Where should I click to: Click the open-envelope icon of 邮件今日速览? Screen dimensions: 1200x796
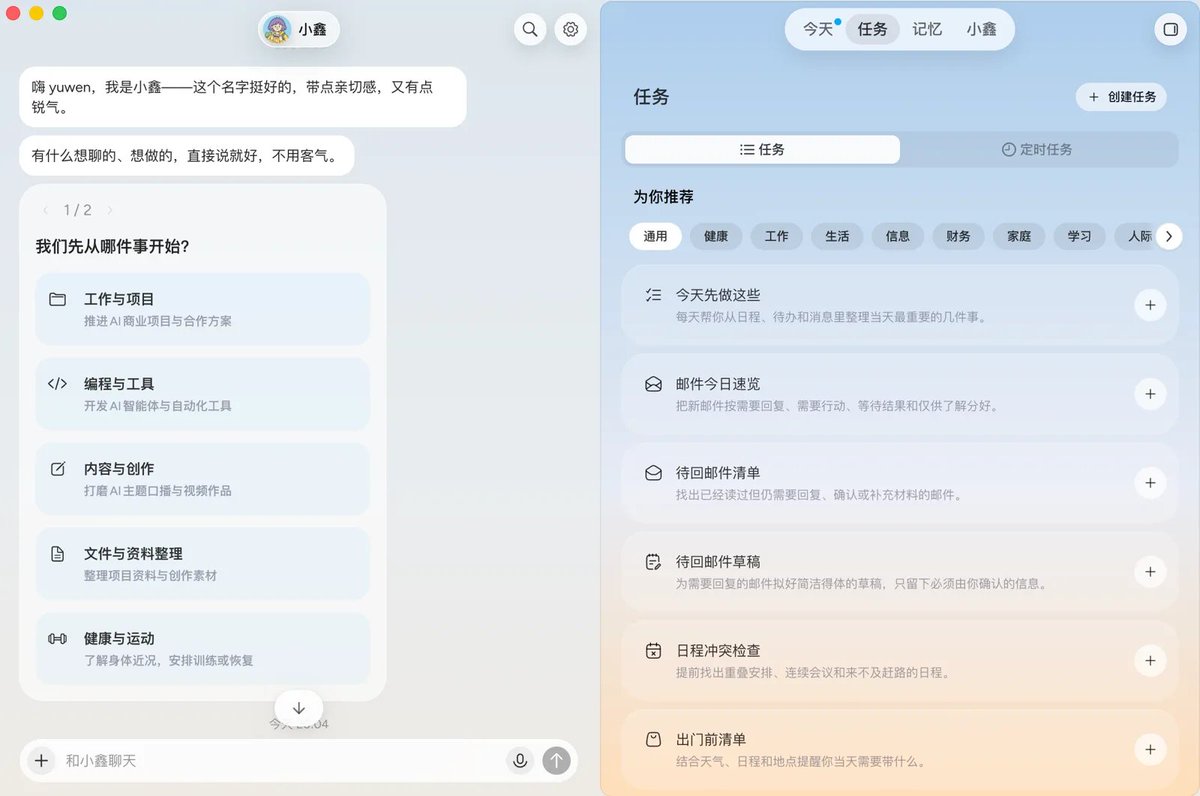point(653,384)
